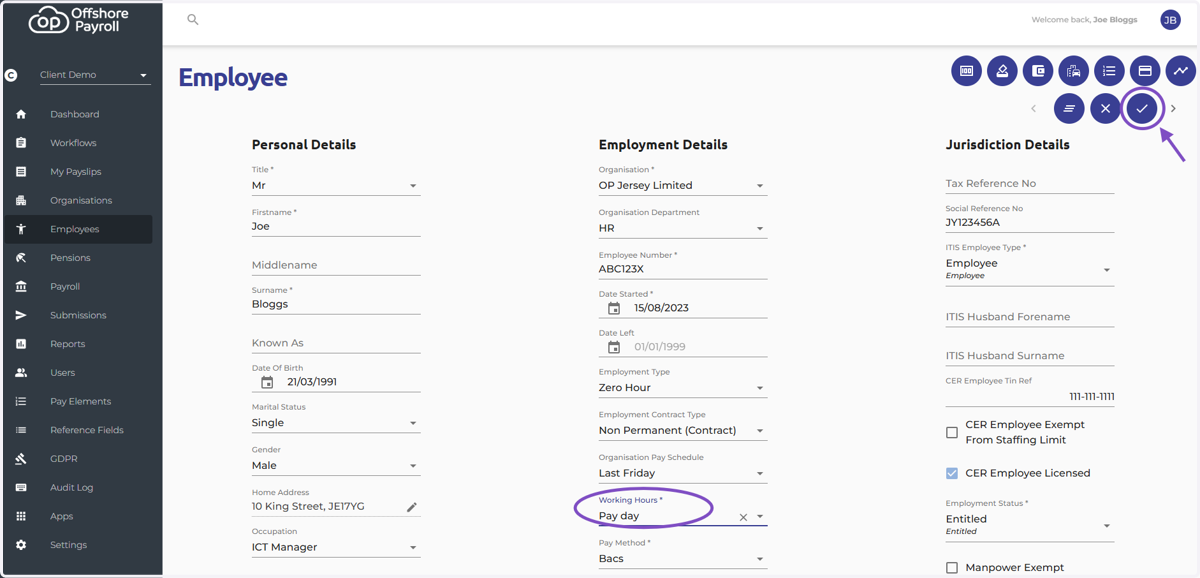The width and height of the screenshot is (1200, 578).
Task: Click the Settings gear icon
Action: (21, 545)
